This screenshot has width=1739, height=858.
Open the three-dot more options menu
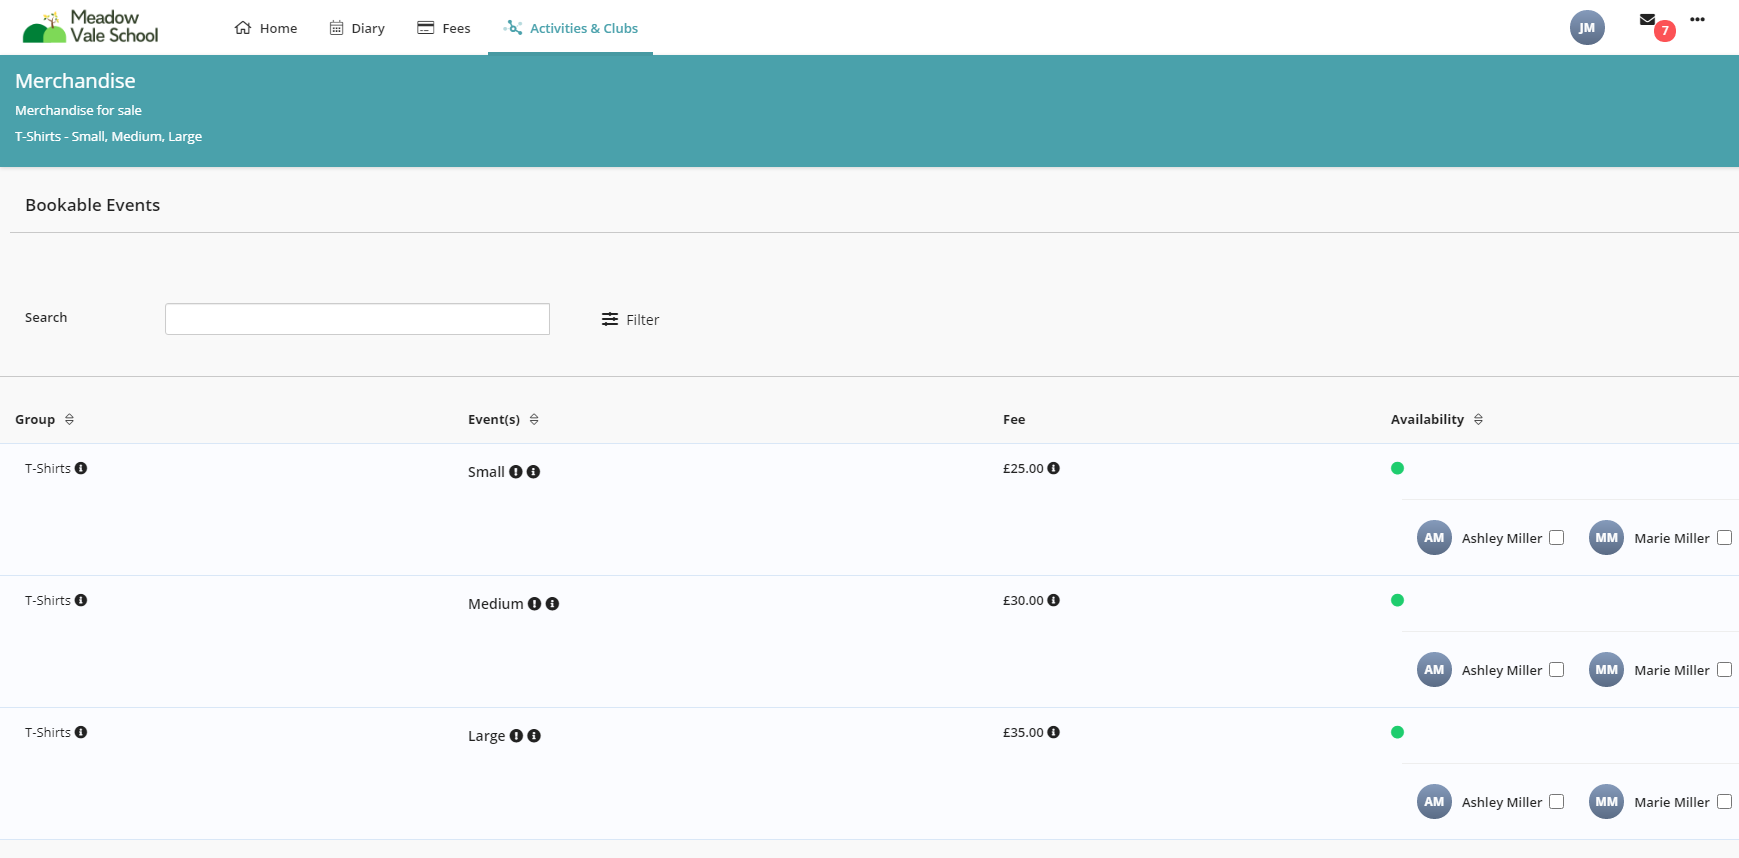(x=1697, y=20)
